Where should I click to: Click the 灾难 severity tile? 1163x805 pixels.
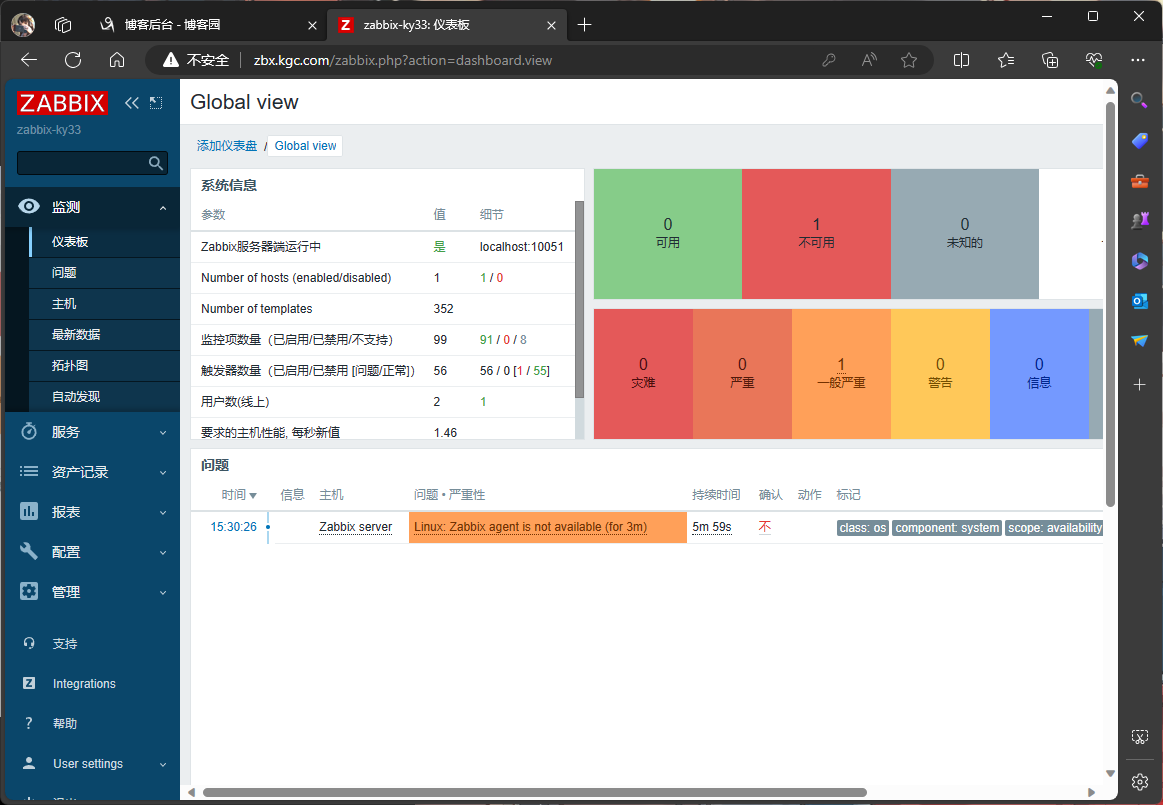click(643, 374)
